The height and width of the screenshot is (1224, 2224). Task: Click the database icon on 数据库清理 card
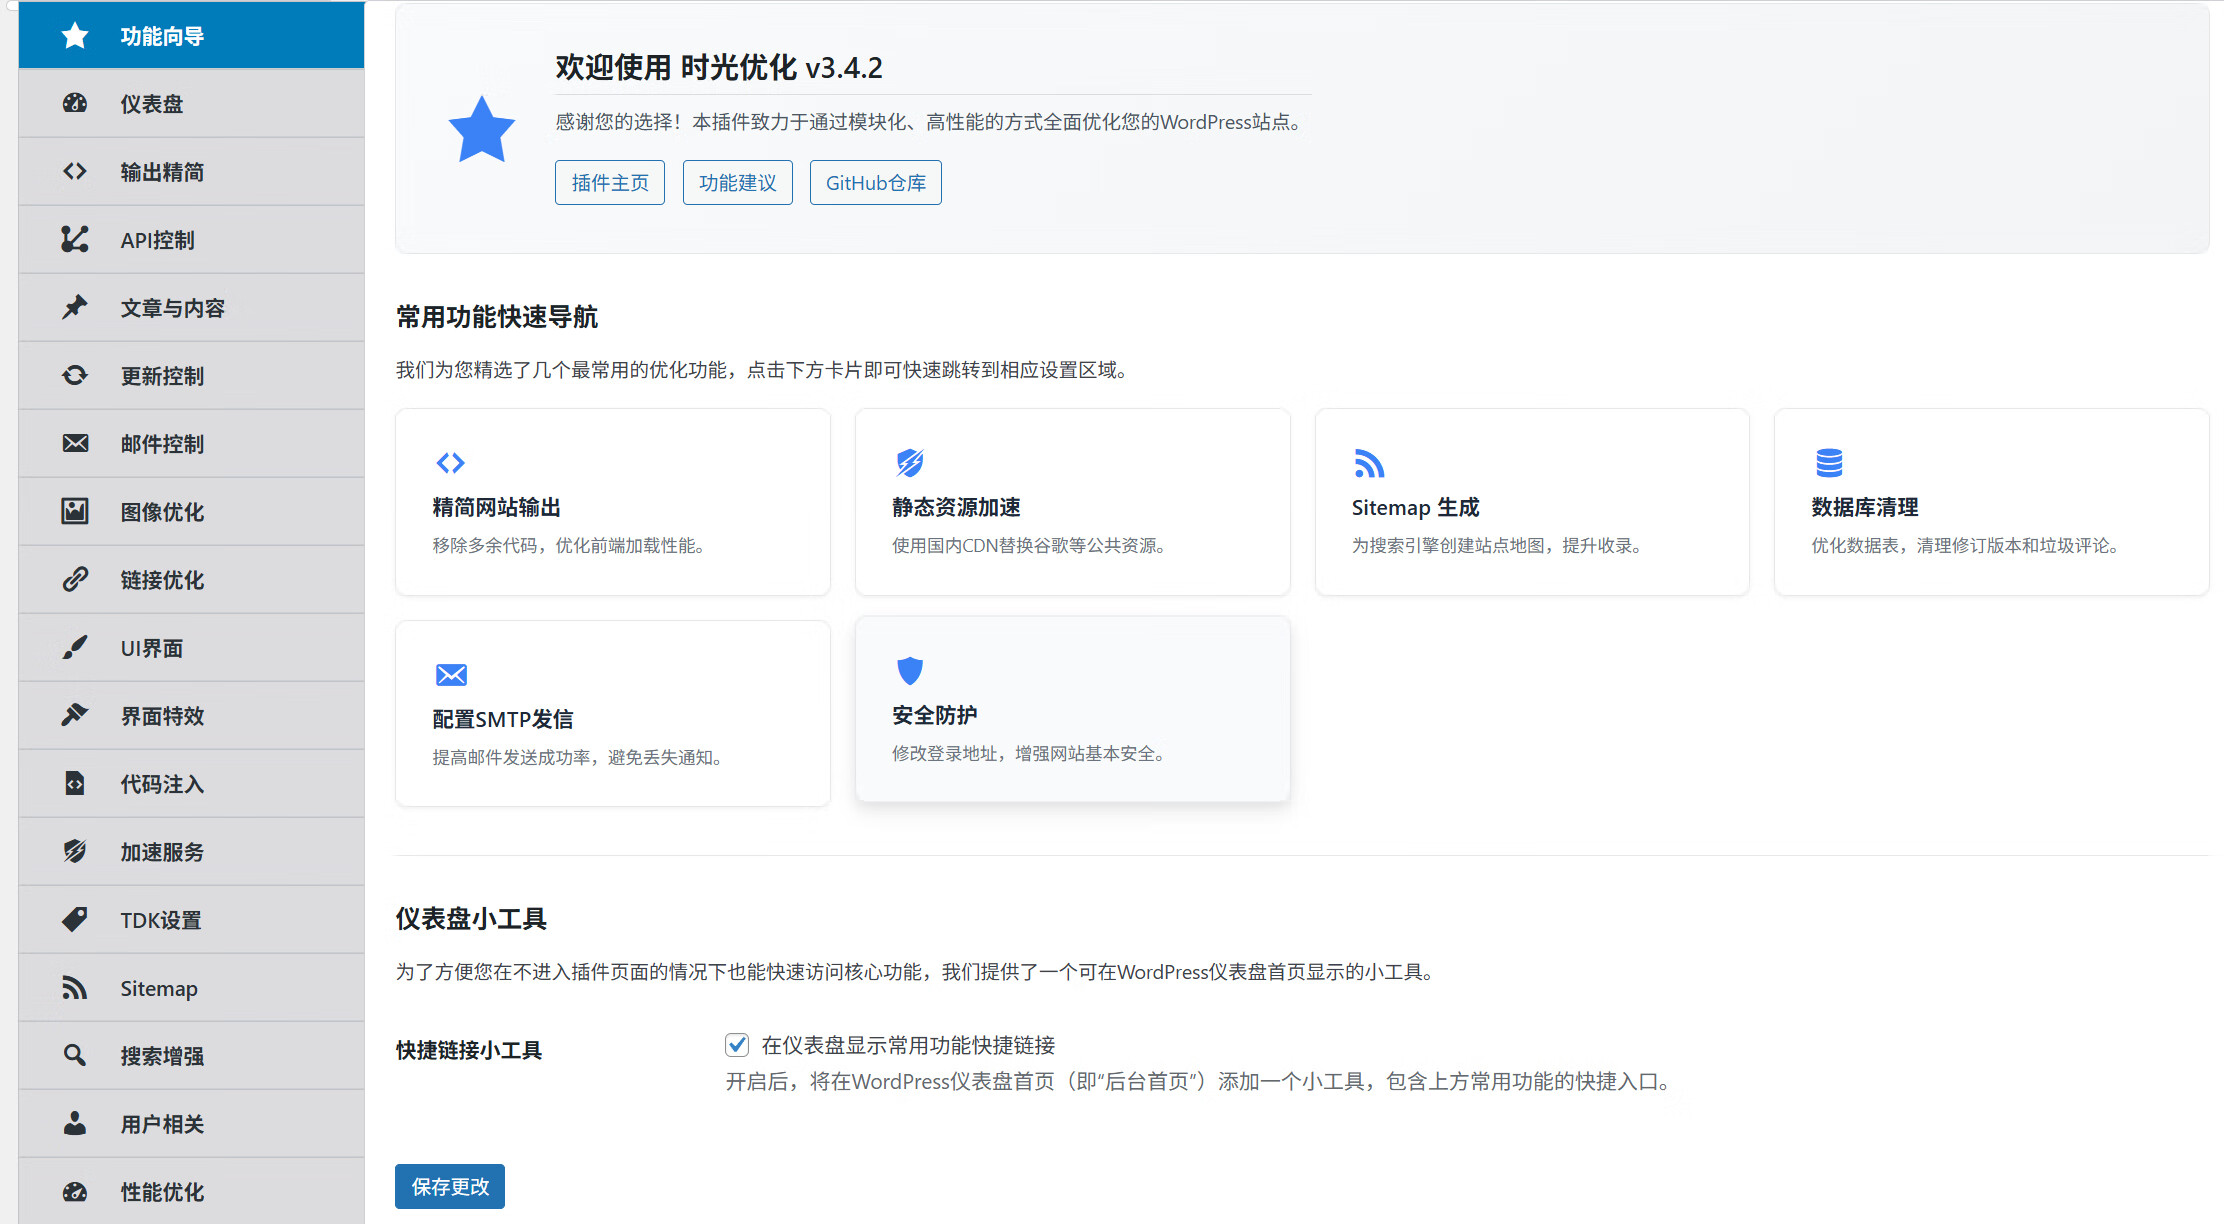click(x=1829, y=463)
